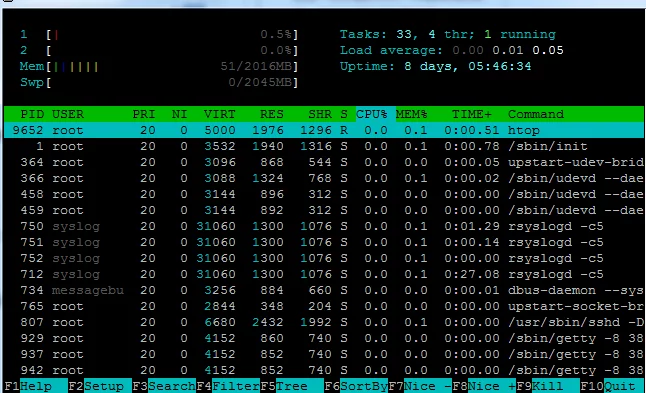Select the rsyslogd process with PID 750
Screen dimensions: 646x393
coord(324,226)
